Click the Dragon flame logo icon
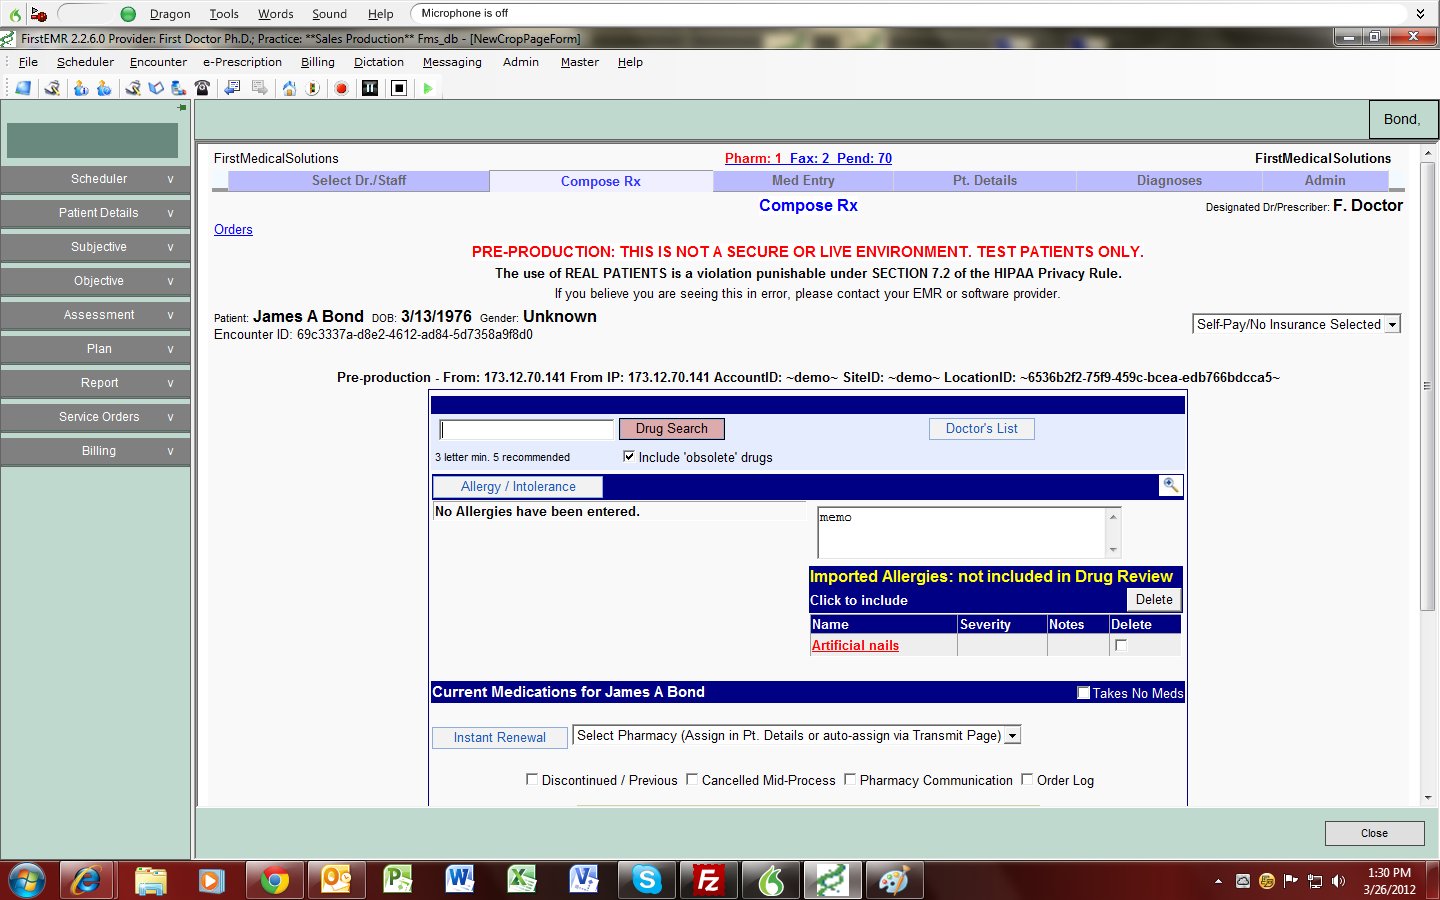 pos(15,14)
